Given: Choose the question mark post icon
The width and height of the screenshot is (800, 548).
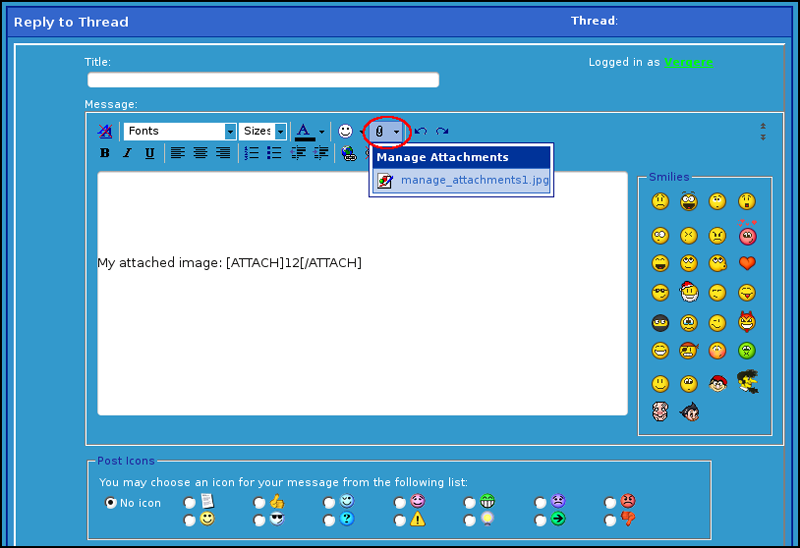Looking at the screenshot, I should click(330, 520).
